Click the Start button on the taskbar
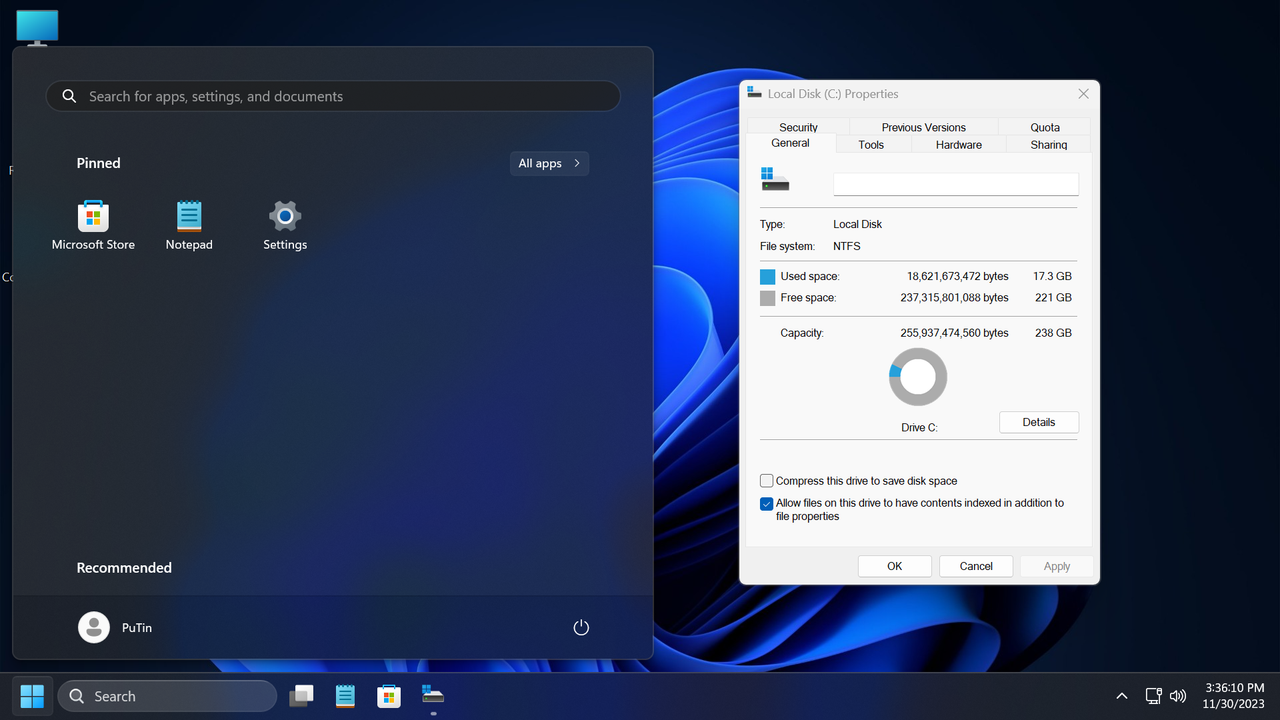Image resolution: width=1280 pixels, height=720 pixels. click(x=31, y=695)
